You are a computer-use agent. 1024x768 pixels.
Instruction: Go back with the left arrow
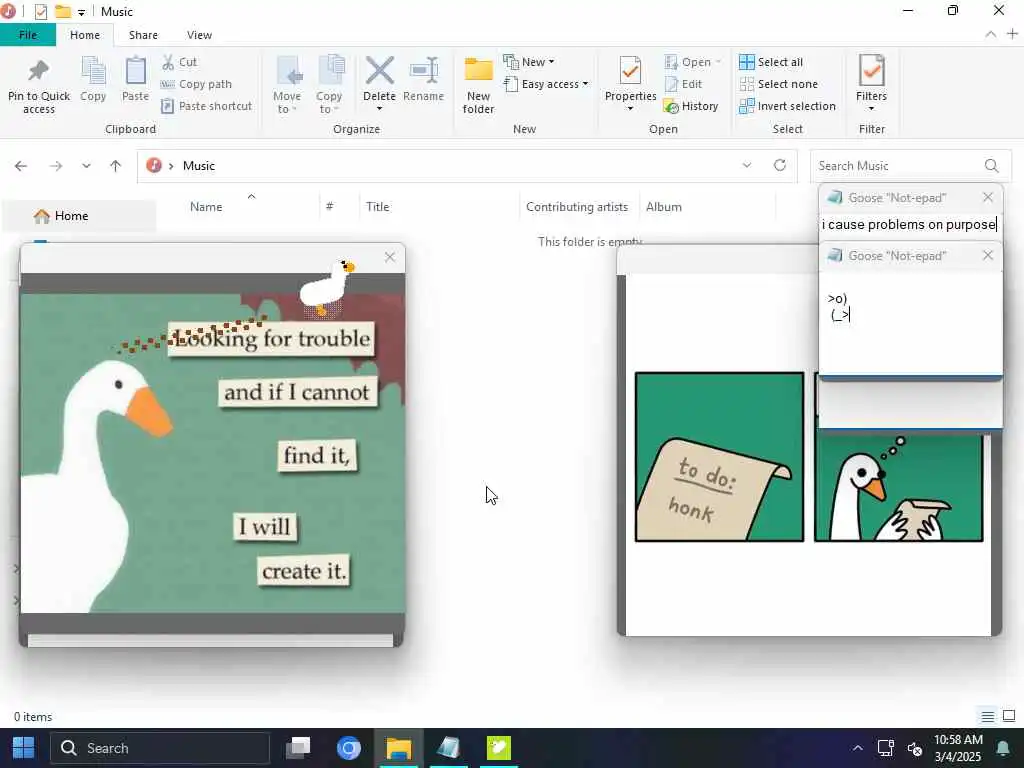pos(21,166)
